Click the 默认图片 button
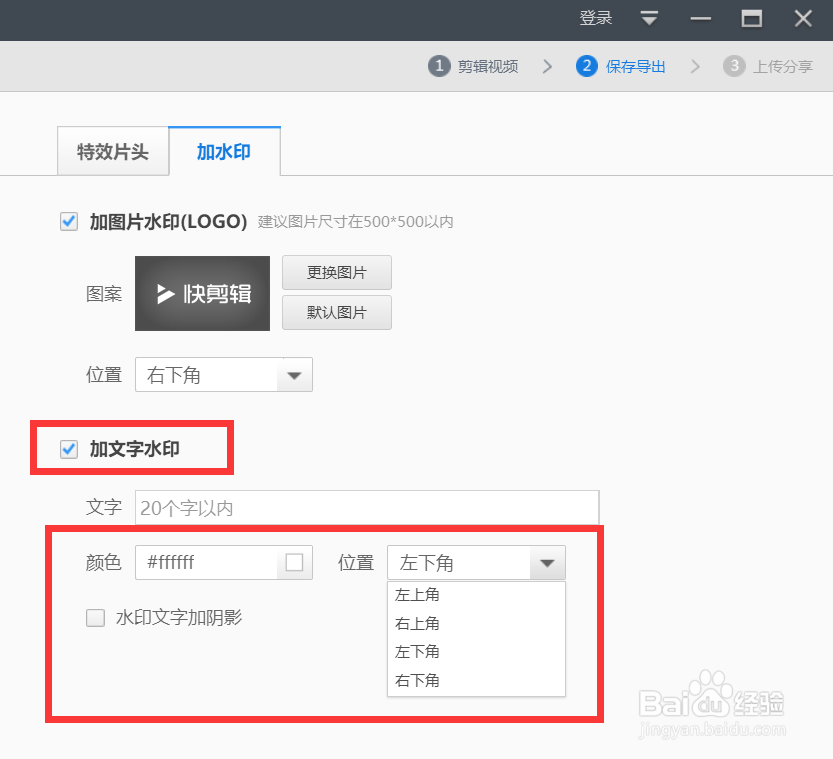Image resolution: width=833 pixels, height=759 pixels. point(336,312)
